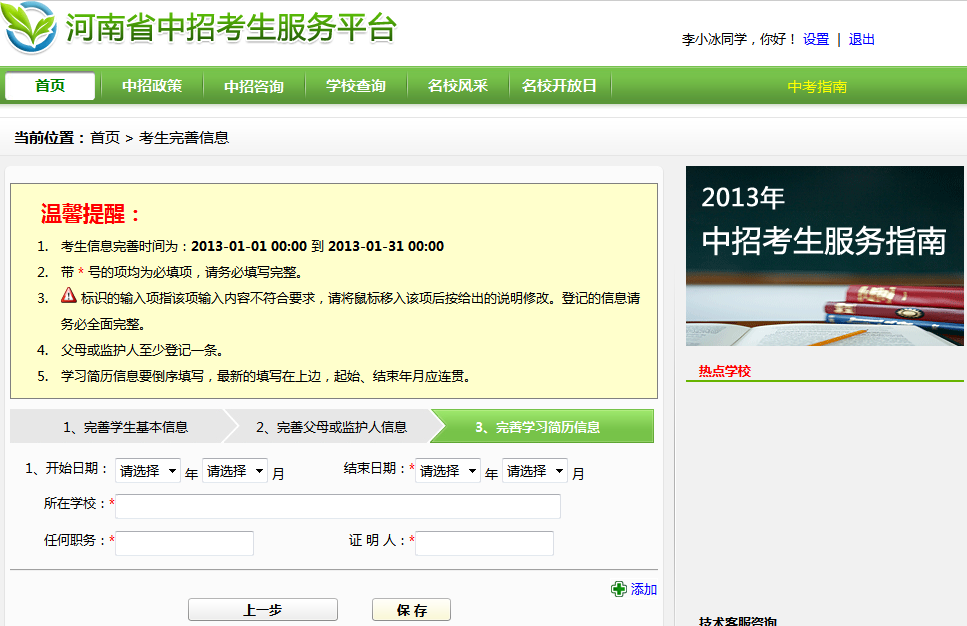
Task: Click the green leaf platform logo
Action: click(30, 28)
